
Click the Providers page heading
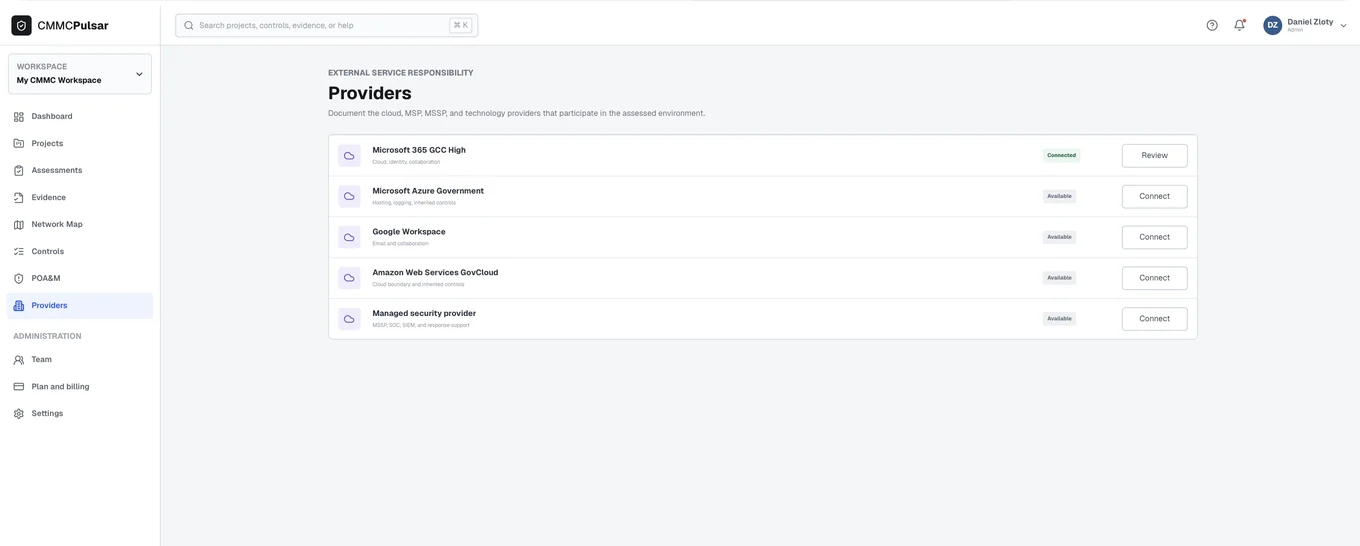pos(370,93)
